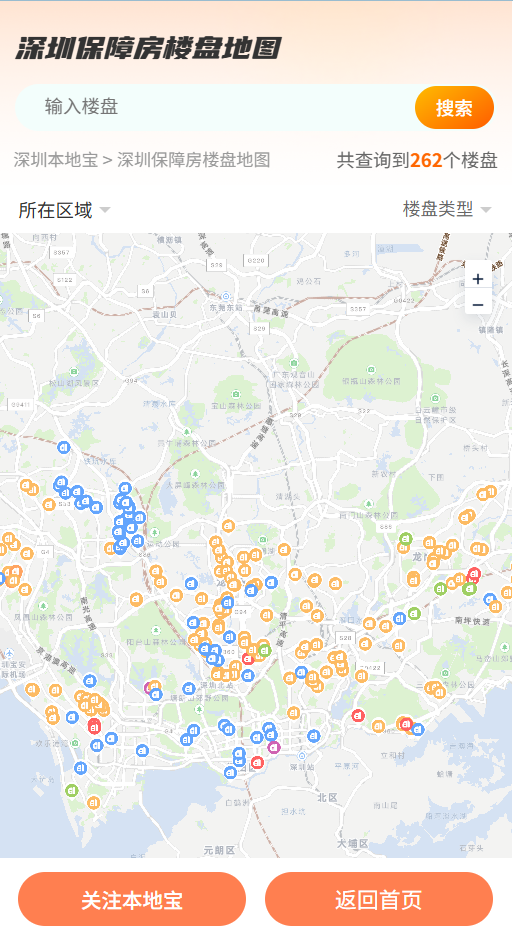Select lone blue marker above 铁坑水库 label
Image resolution: width=513 pixels, height=931 pixels.
[64, 447]
